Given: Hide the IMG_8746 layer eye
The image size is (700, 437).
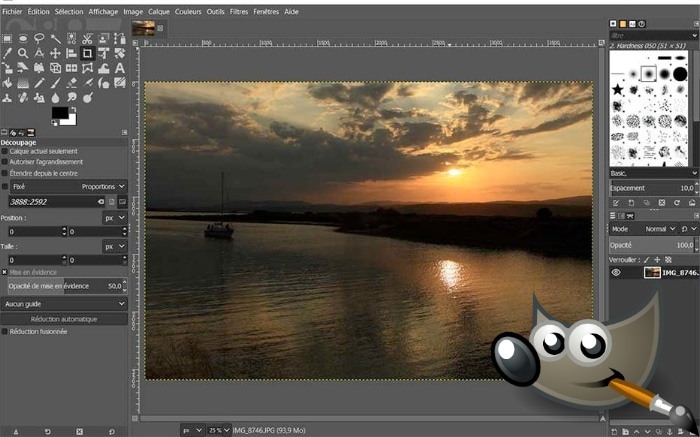Looking at the screenshot, I should (x=616, y=272).
